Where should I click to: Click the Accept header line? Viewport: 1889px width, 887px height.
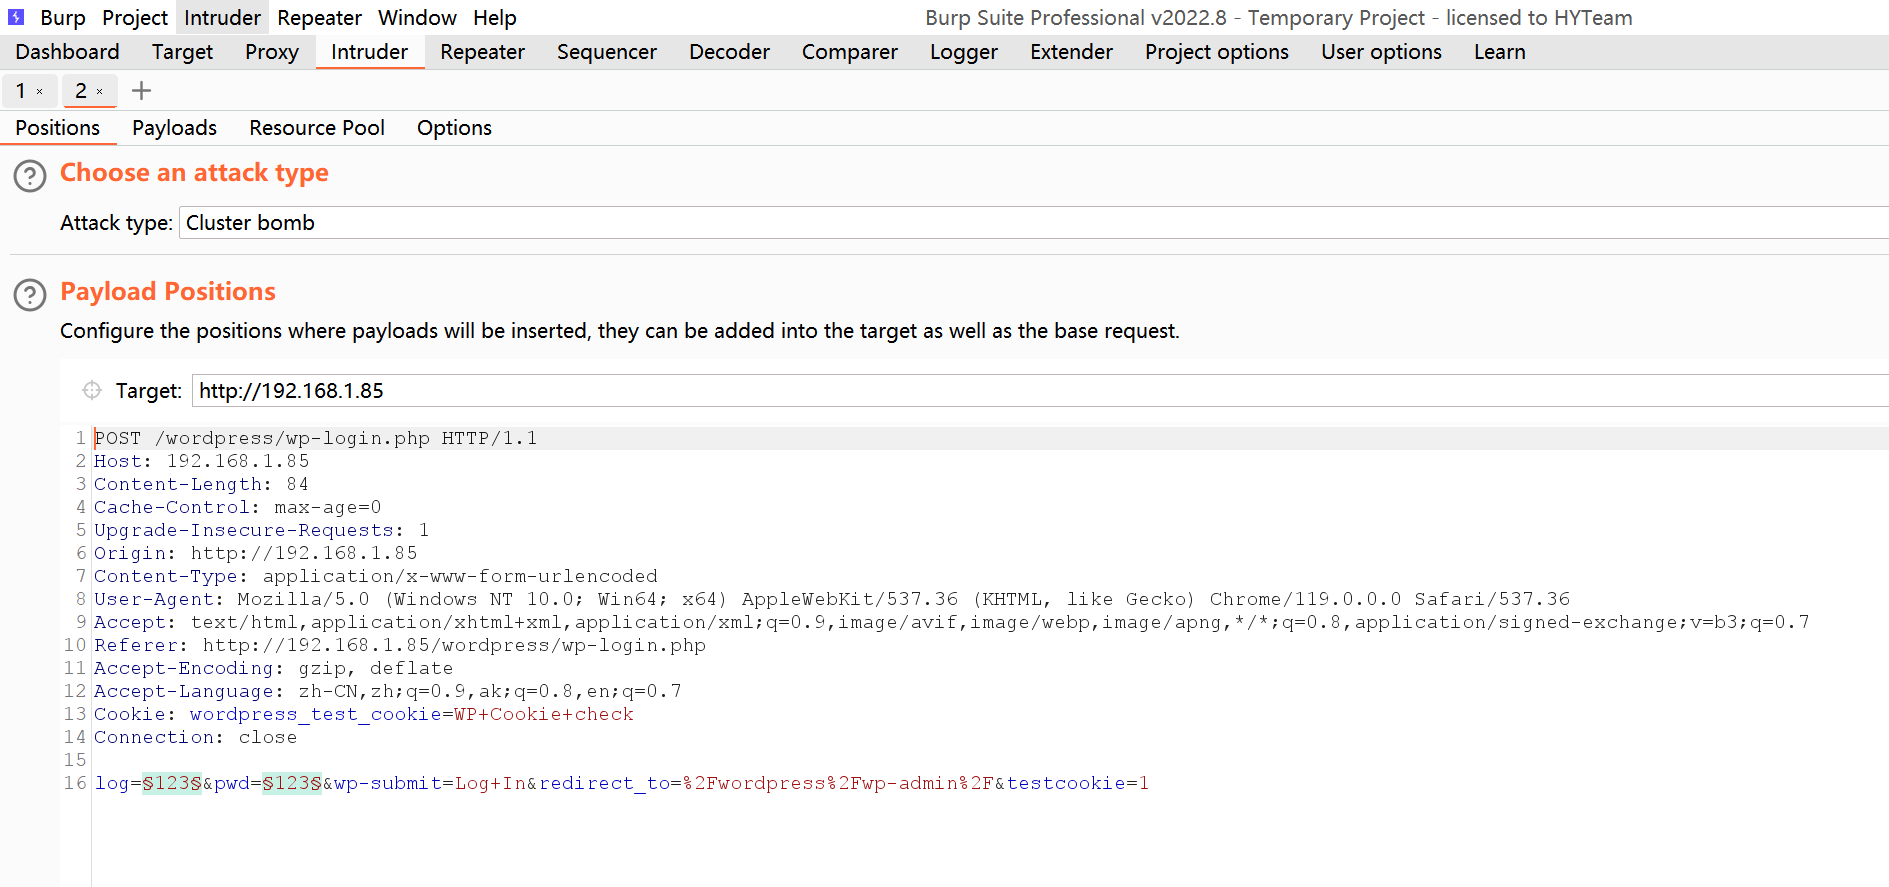pyautogui.click(x=952, y=622)
